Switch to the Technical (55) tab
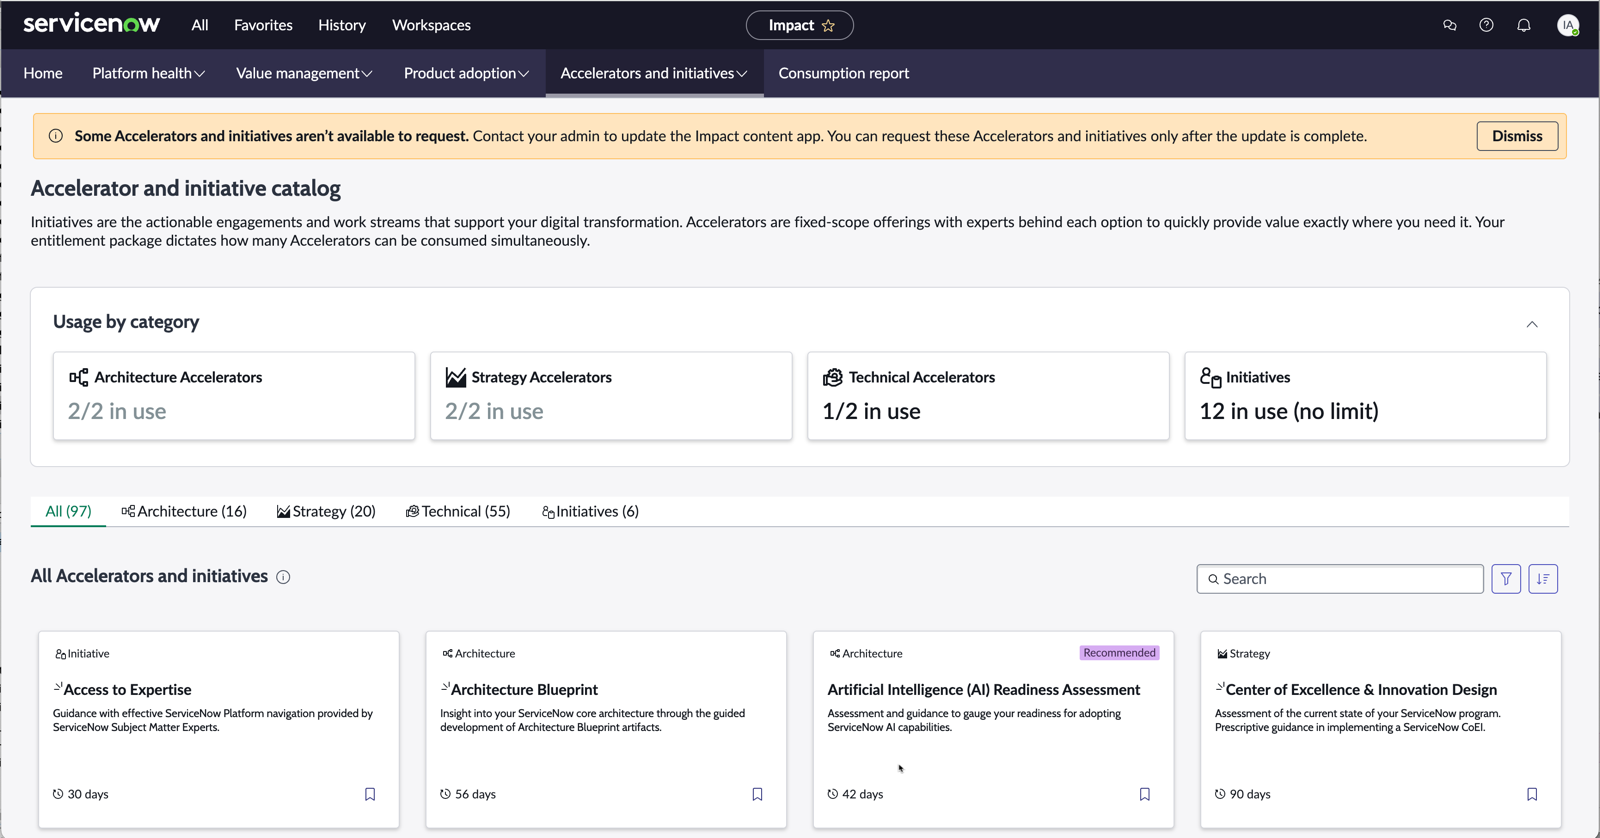Image resolution: width=1600 pixels, height=838 pixels. pos(458,511)
